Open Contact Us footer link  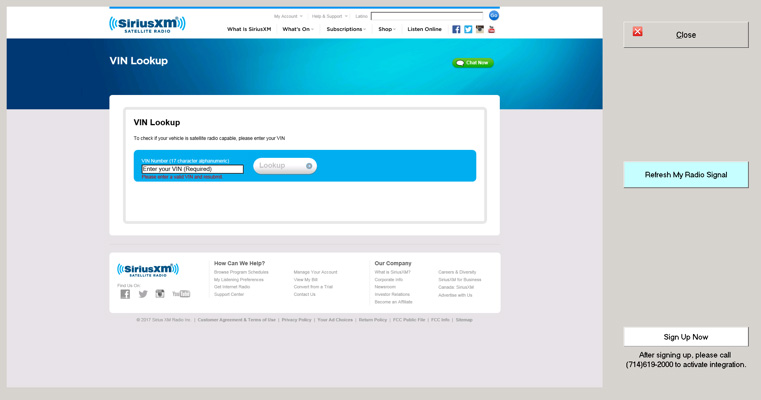pos(304,294)
